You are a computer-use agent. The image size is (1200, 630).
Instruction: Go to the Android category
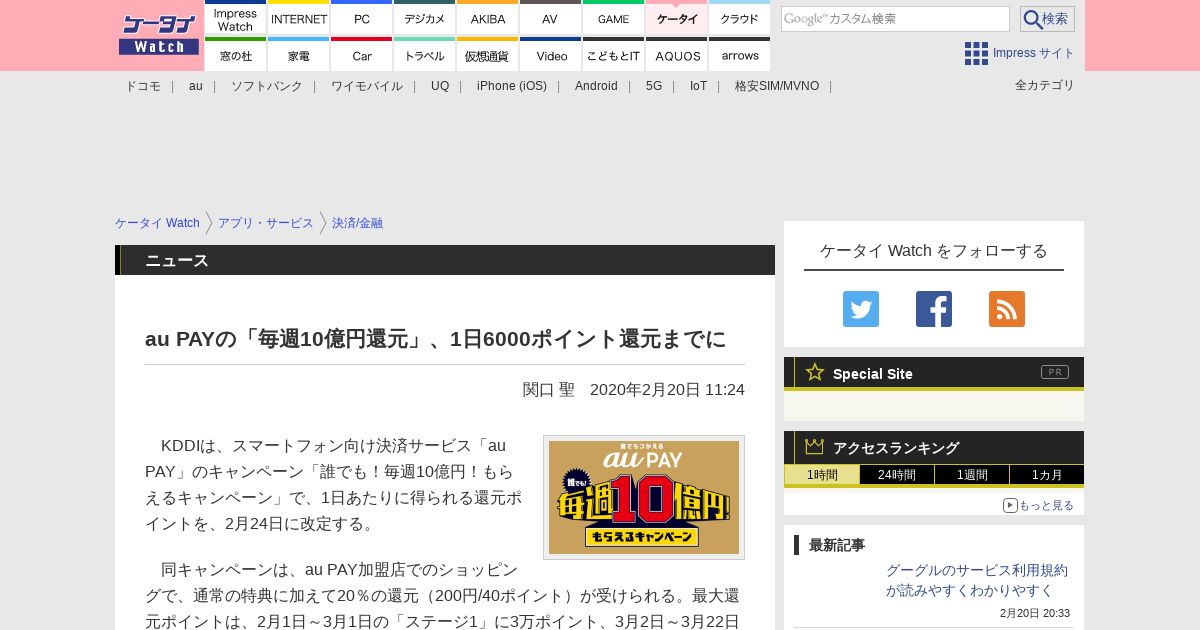click(596, 86)
